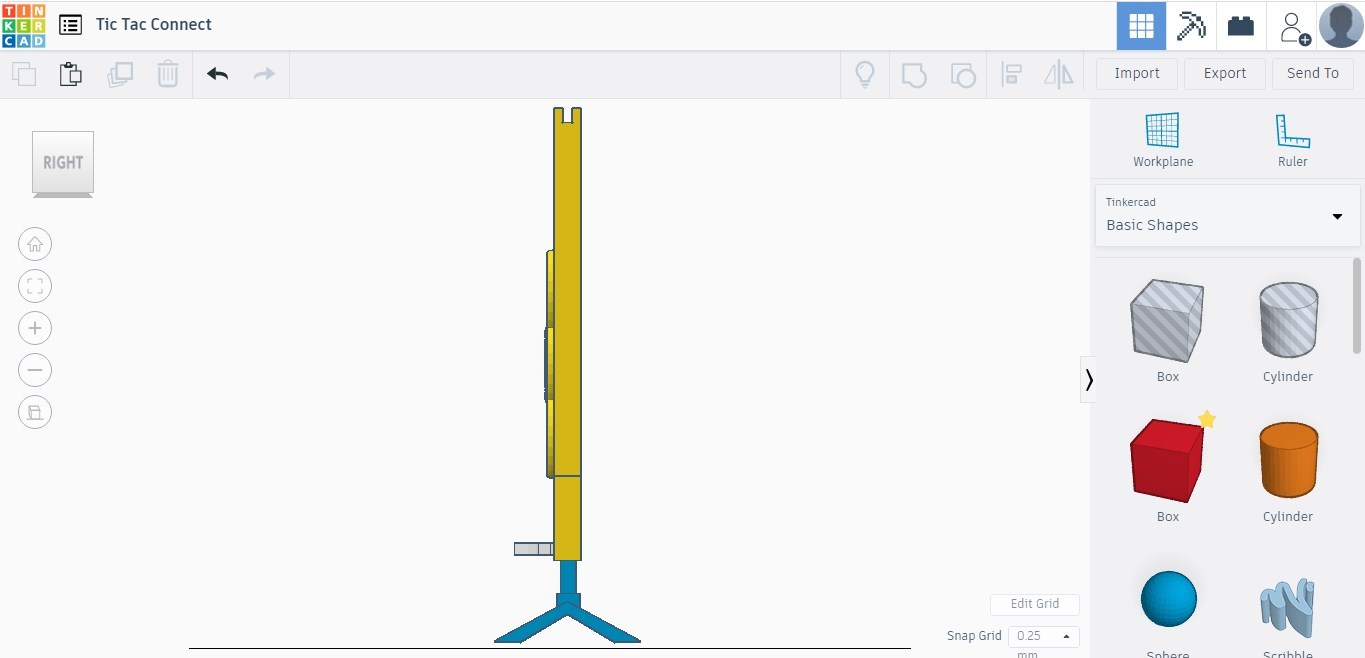Select the red Box shape
The image size is (1365, 658).
pos(1167,460)
